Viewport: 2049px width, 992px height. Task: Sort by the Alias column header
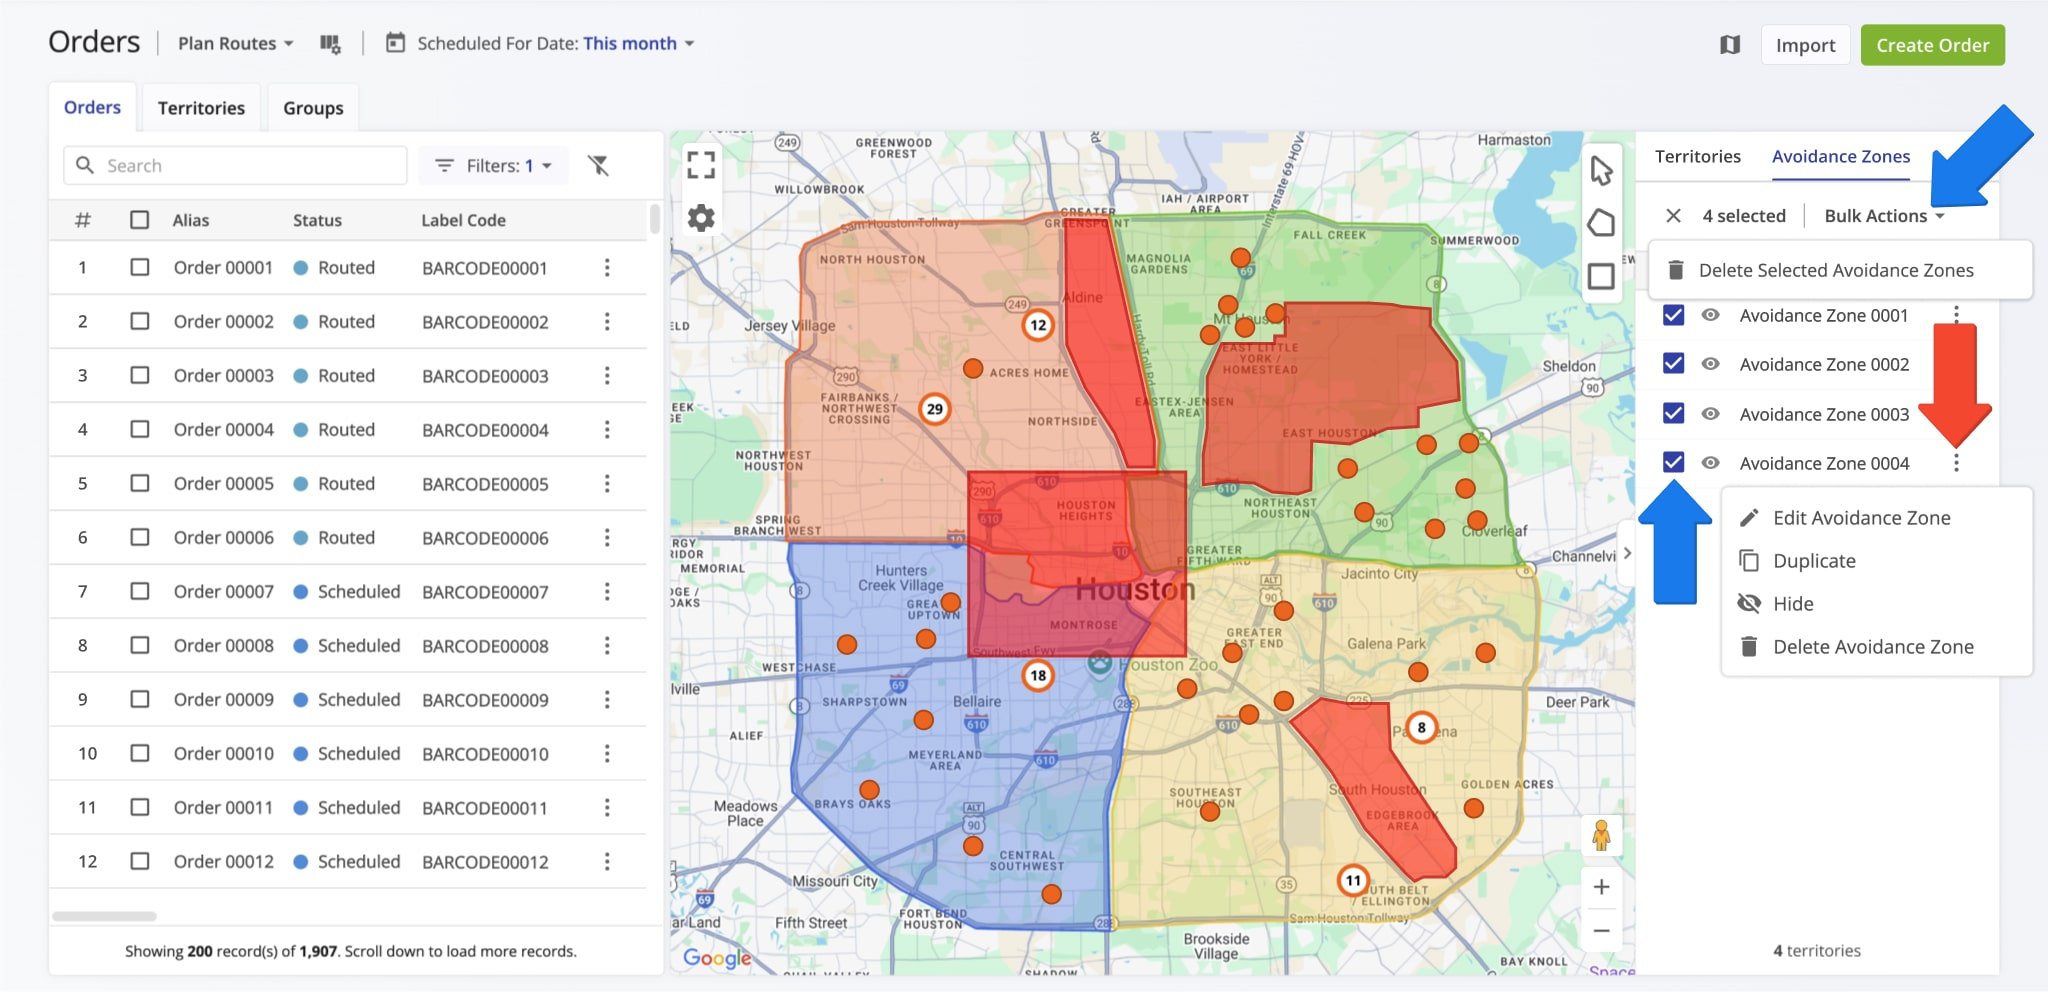click(x=190, y=220)
